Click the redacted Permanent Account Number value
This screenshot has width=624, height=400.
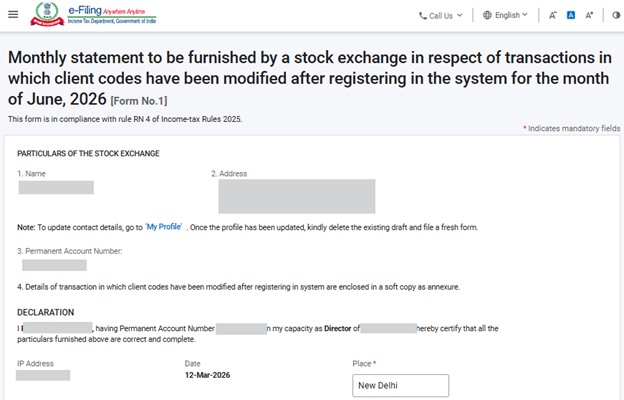pyautogui.click(x=54, y=265)
